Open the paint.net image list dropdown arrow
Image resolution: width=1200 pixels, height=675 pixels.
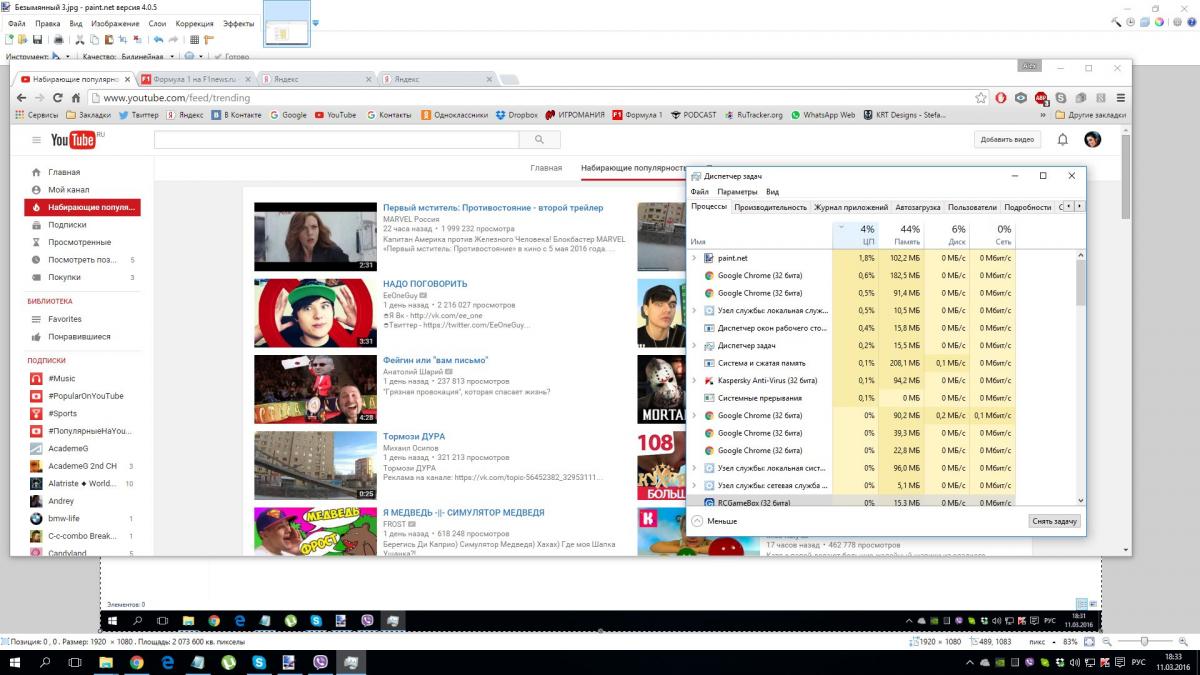pyautogui.click(x=316, y=23)
